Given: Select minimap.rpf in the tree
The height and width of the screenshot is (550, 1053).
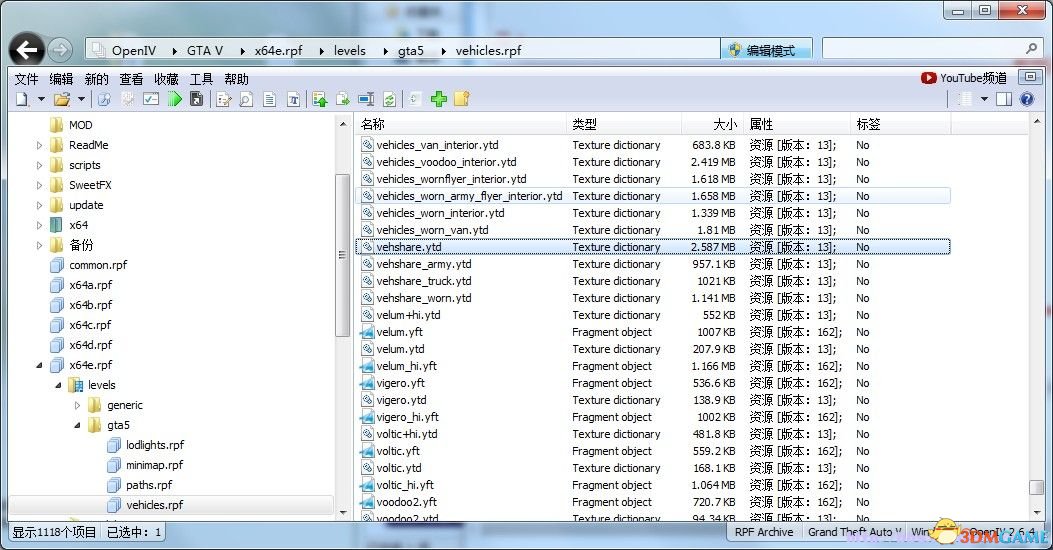Looking at the screenshot, I should point(154,465).
